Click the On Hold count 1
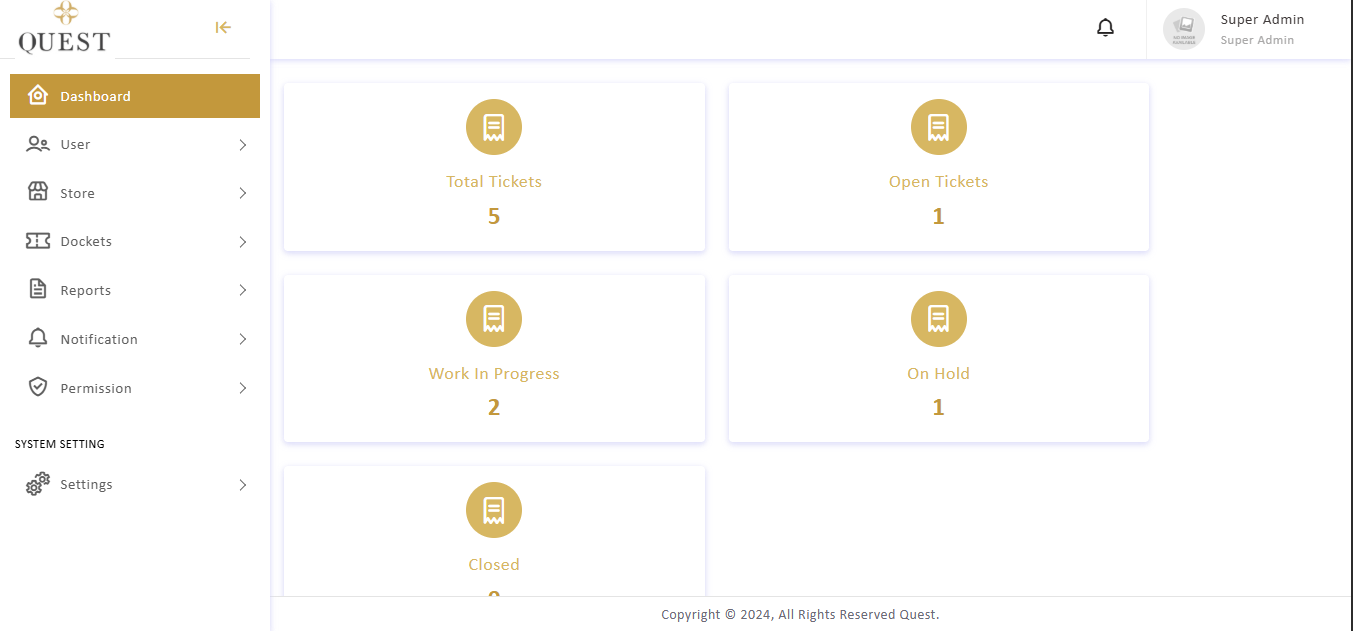 938,408
